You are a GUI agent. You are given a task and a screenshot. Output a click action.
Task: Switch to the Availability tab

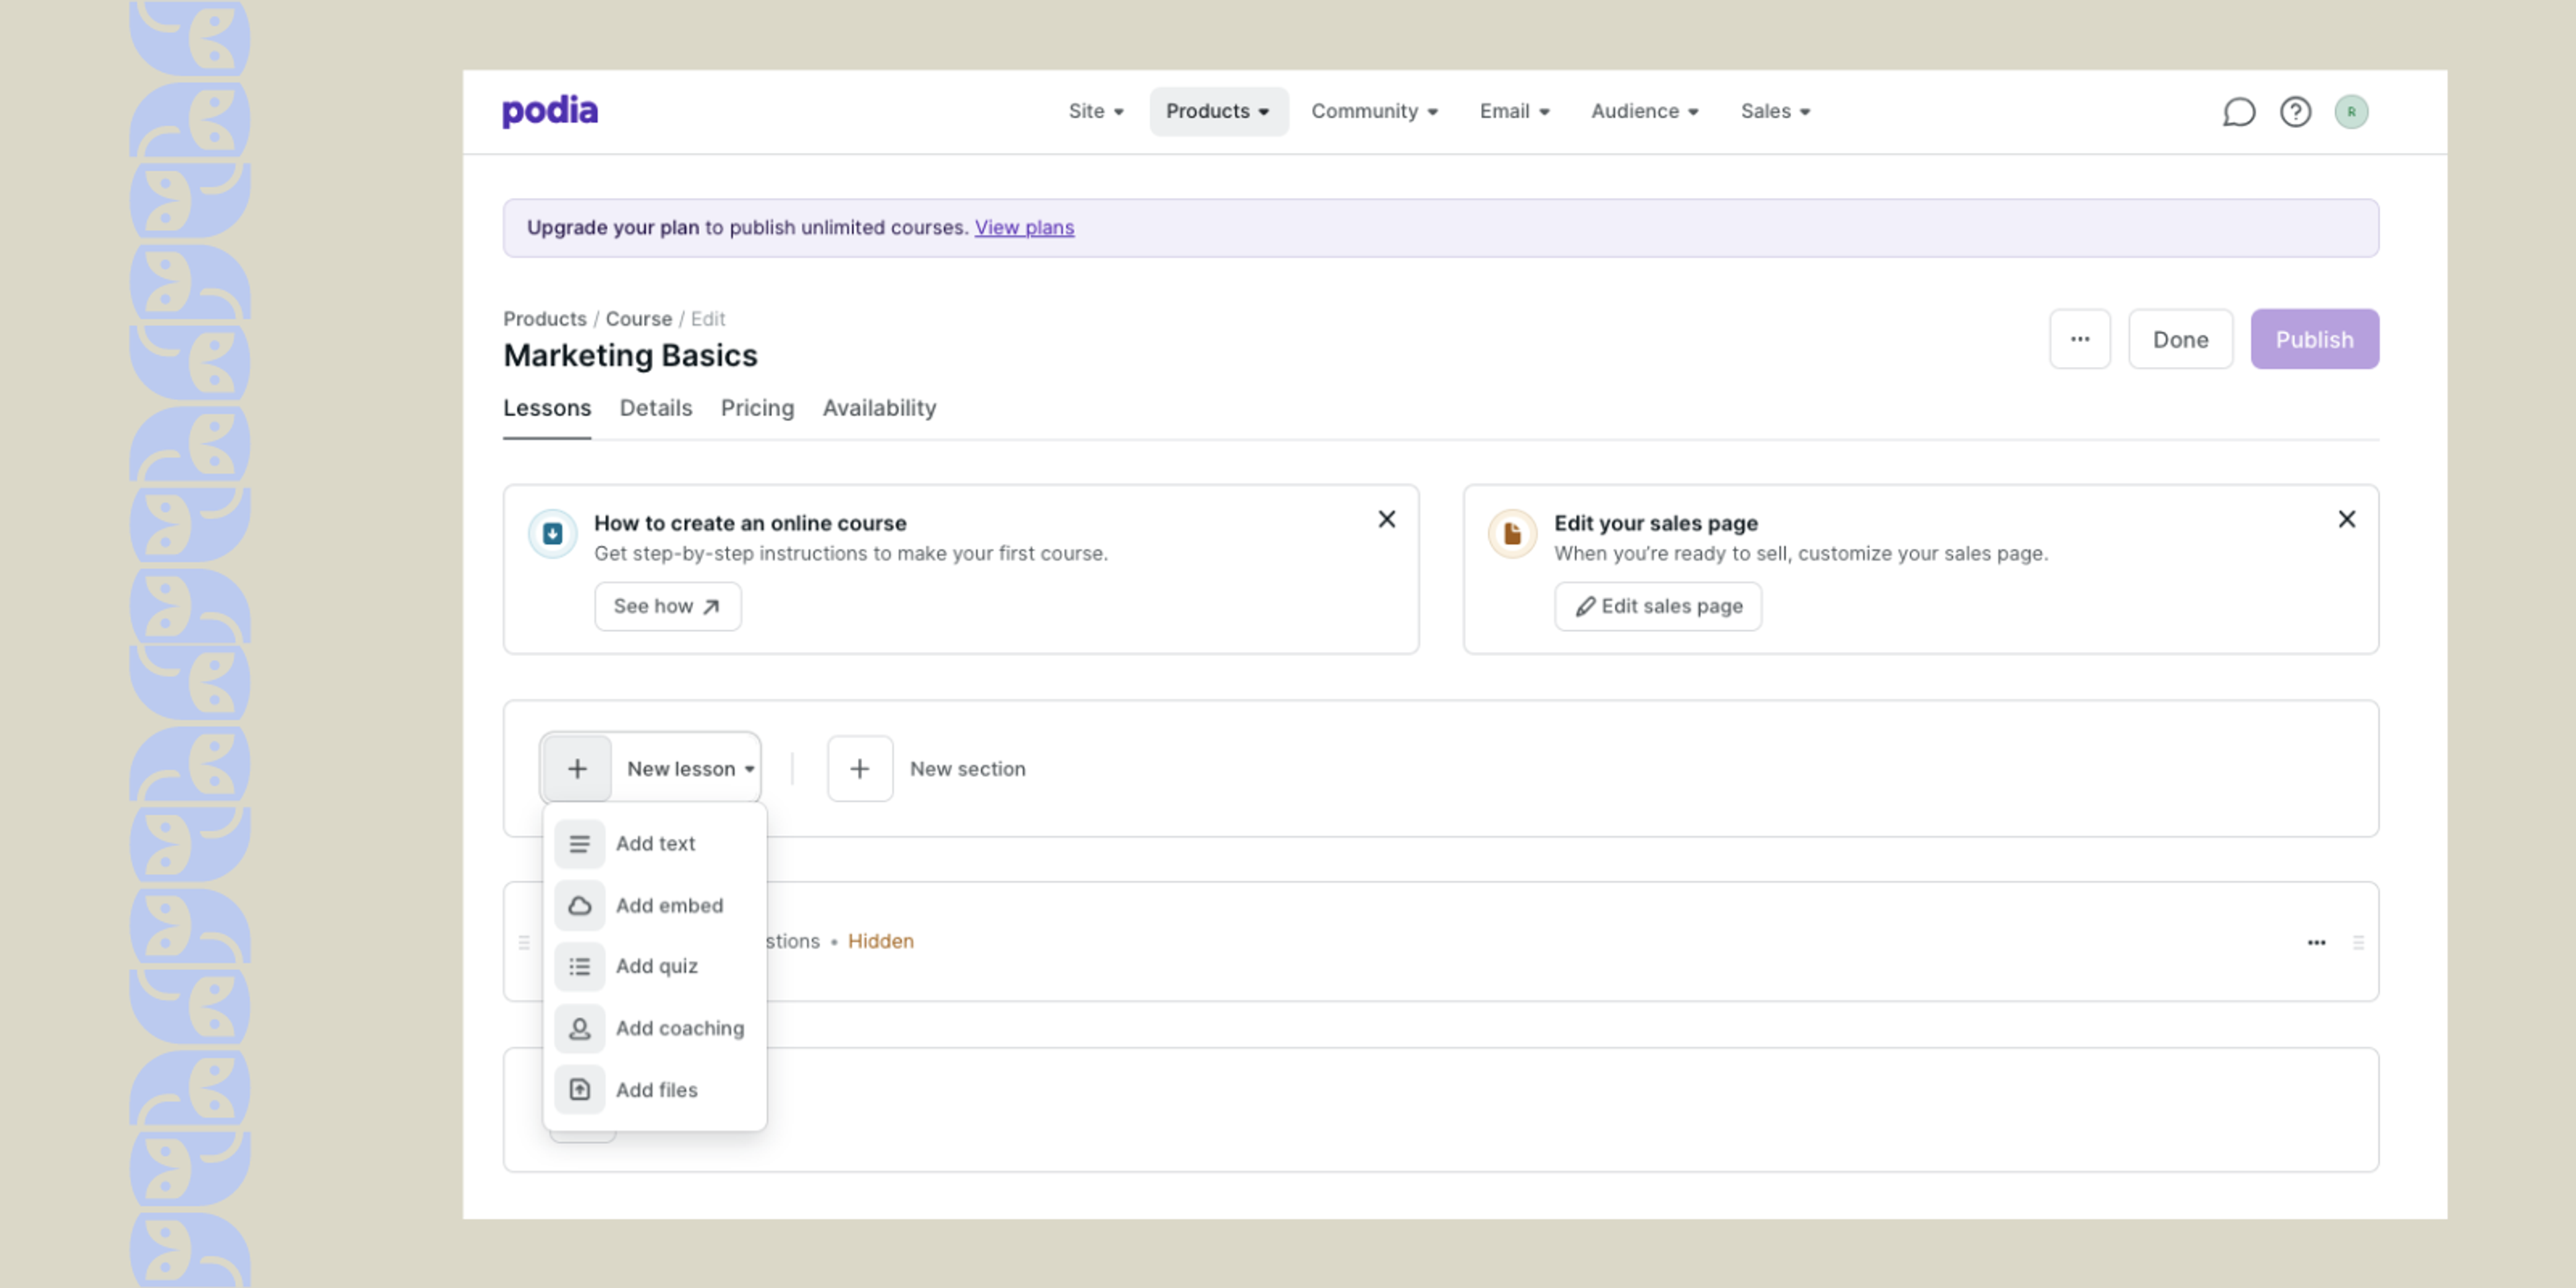coord(879,409)
